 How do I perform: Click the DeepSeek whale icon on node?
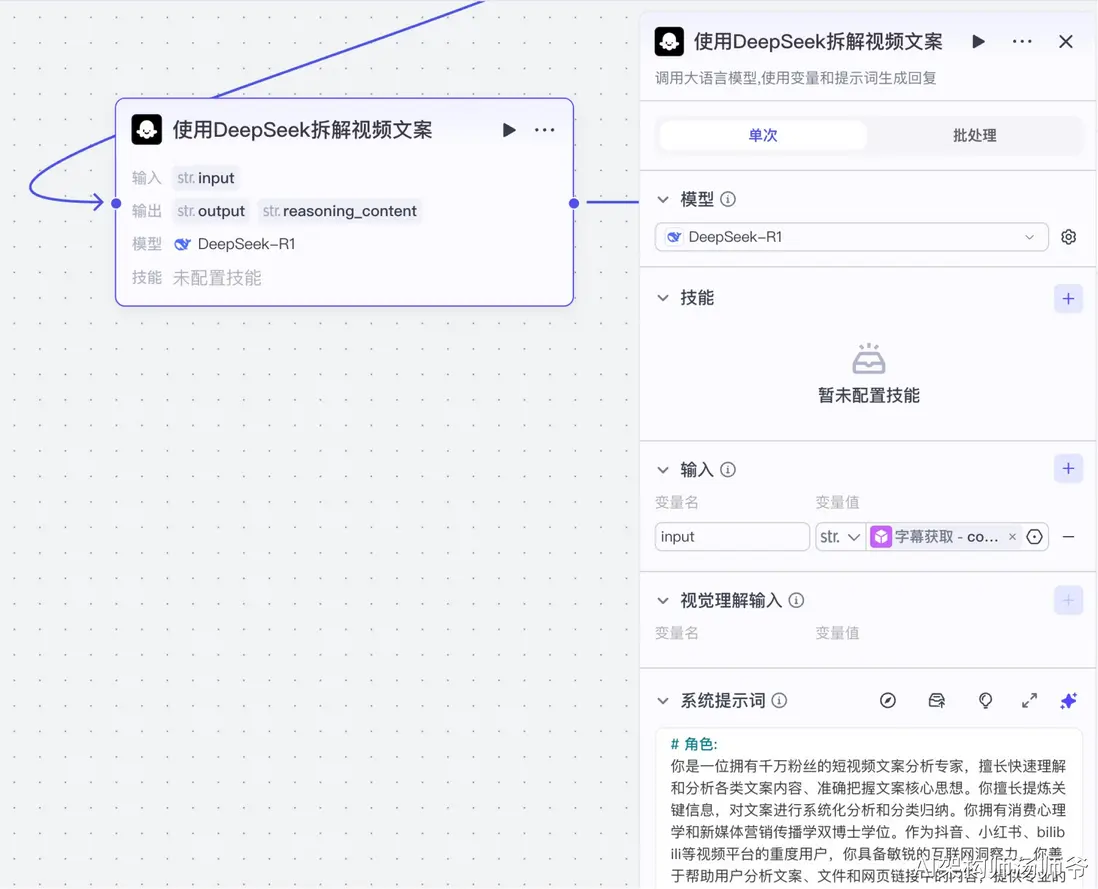pos(182,244)
